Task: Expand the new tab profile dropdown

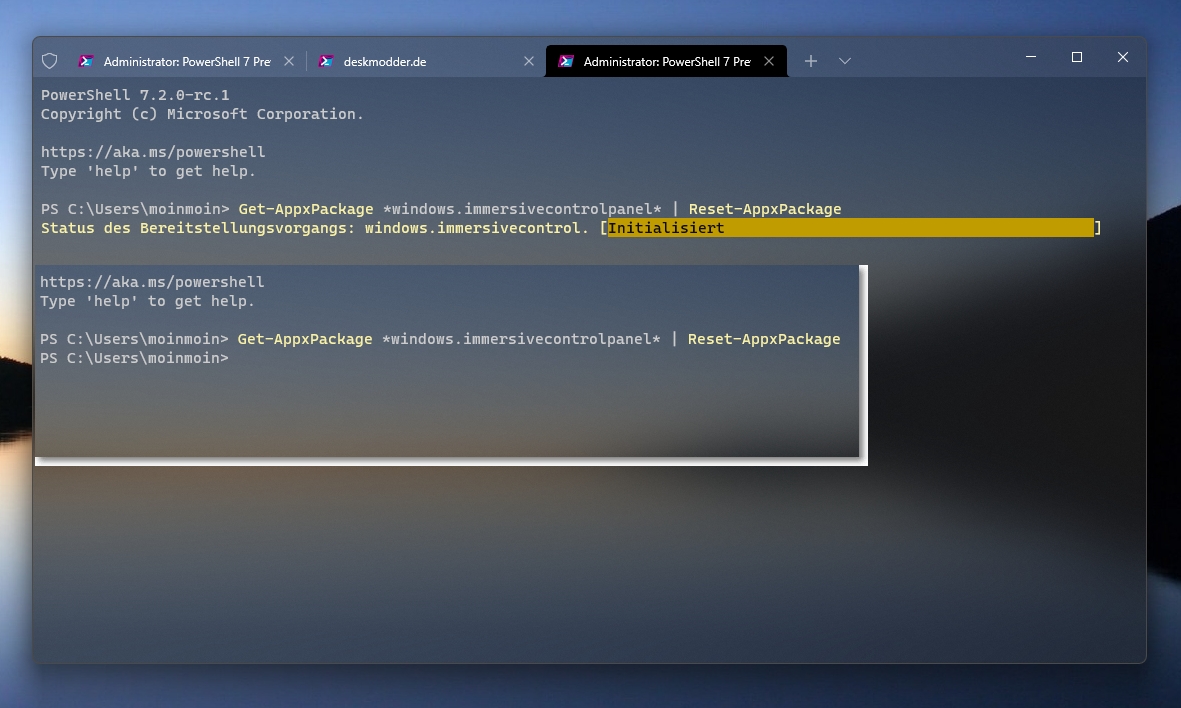Action: tap(845, 61)
